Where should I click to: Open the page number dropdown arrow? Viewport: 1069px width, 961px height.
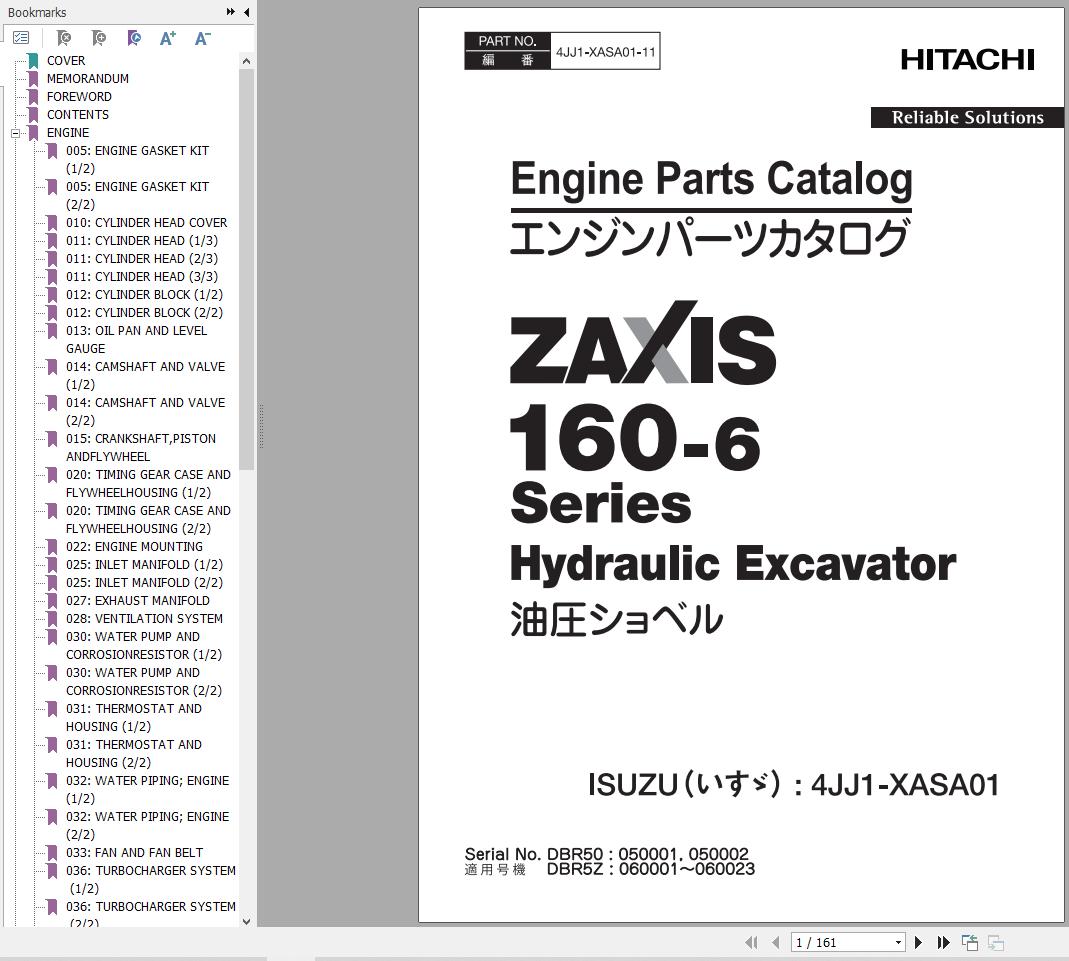899,943
